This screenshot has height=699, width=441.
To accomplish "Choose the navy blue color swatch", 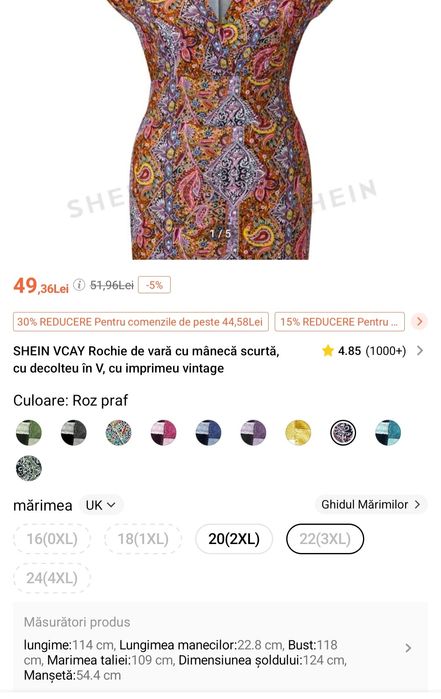I will tap(208, 432).
